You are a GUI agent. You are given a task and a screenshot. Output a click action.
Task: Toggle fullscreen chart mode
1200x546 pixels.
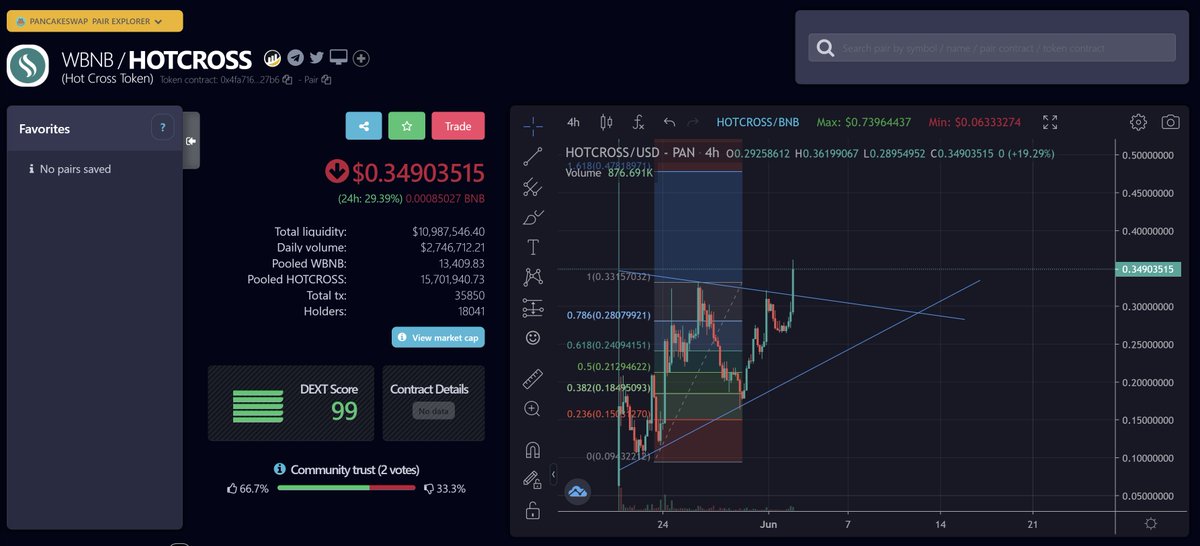point(1050,122)
